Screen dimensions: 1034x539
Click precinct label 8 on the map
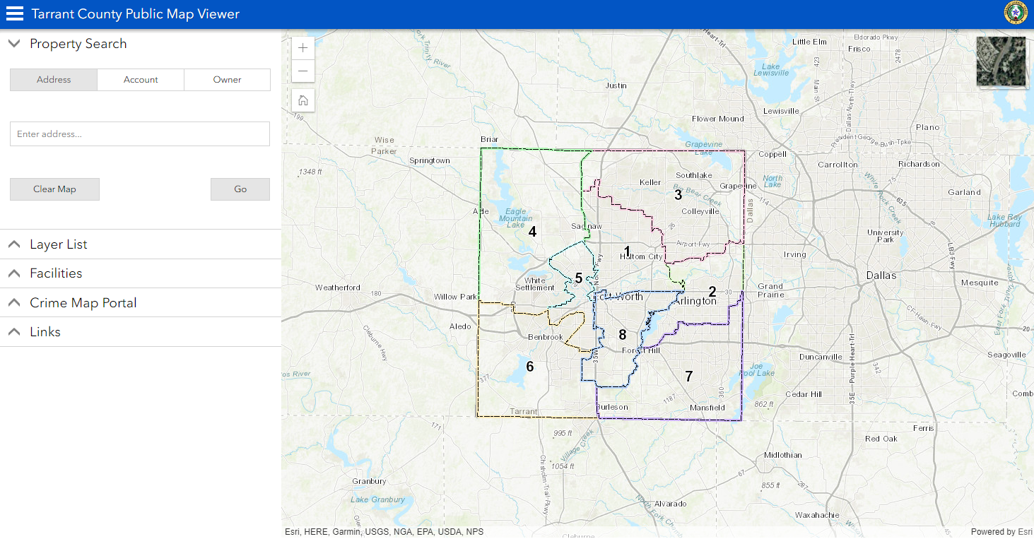622,335
